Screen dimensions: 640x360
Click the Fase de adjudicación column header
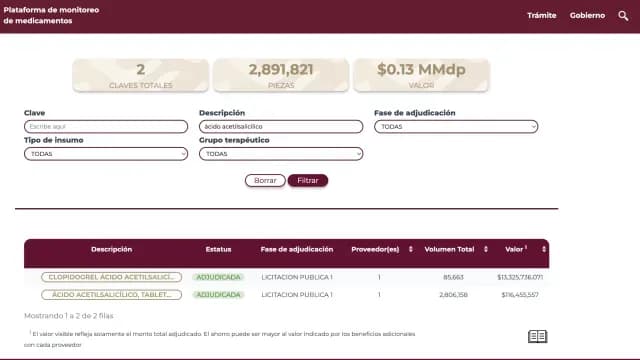(x=297, y=249)
